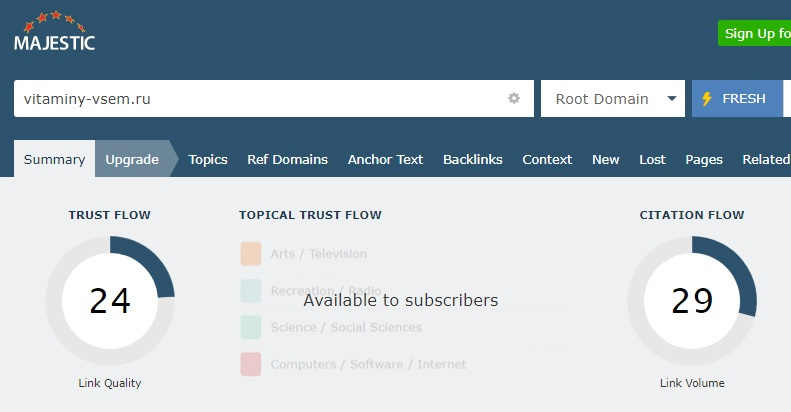This screenshot has width=791, height=412.
Task: Open the Ref Domains tab
Action: [287, 159]
